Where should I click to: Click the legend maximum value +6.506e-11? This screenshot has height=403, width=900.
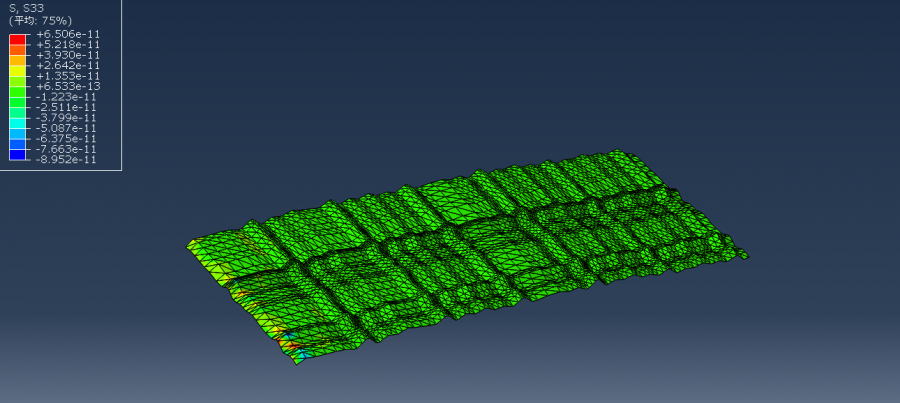pos(68,34)
